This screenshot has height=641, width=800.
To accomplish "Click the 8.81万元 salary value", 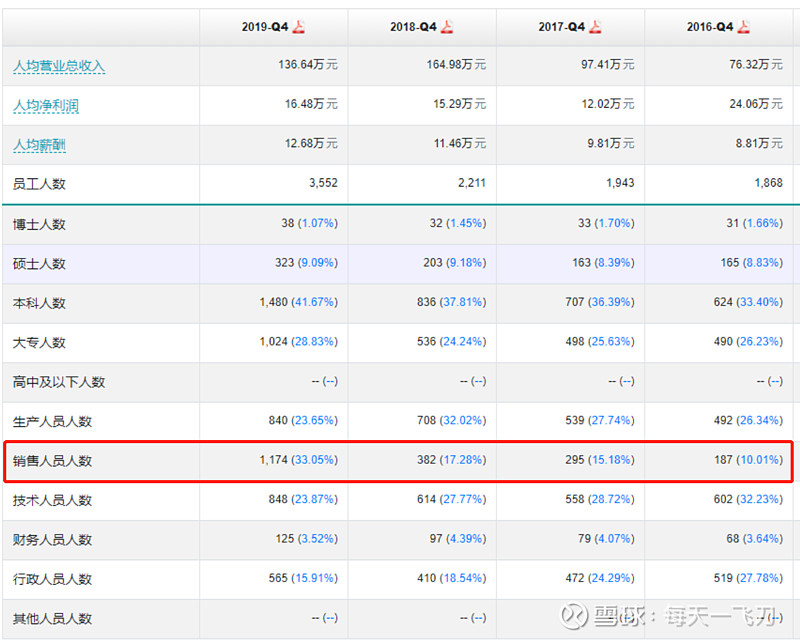I will pyautogui.click(x=759, y=143).
